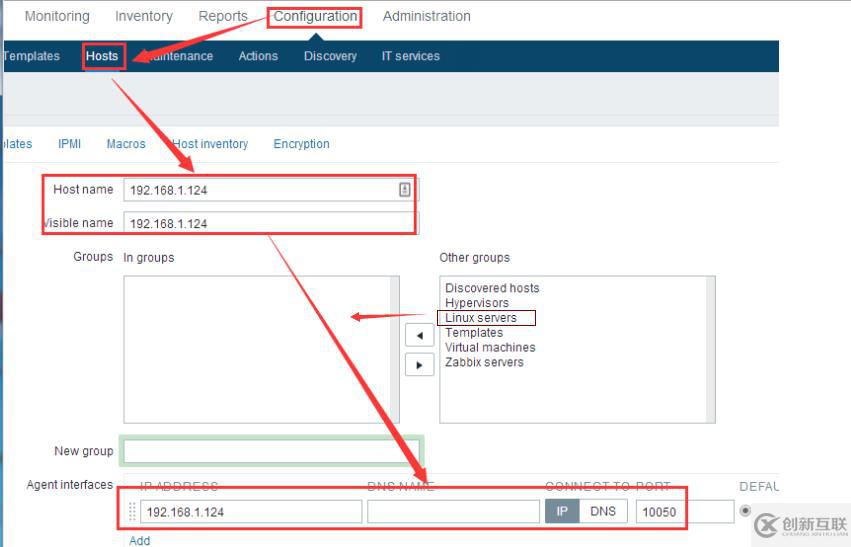Select Discovered hosts in Other groups
851x547 pixels.
(x=492, y=288)
